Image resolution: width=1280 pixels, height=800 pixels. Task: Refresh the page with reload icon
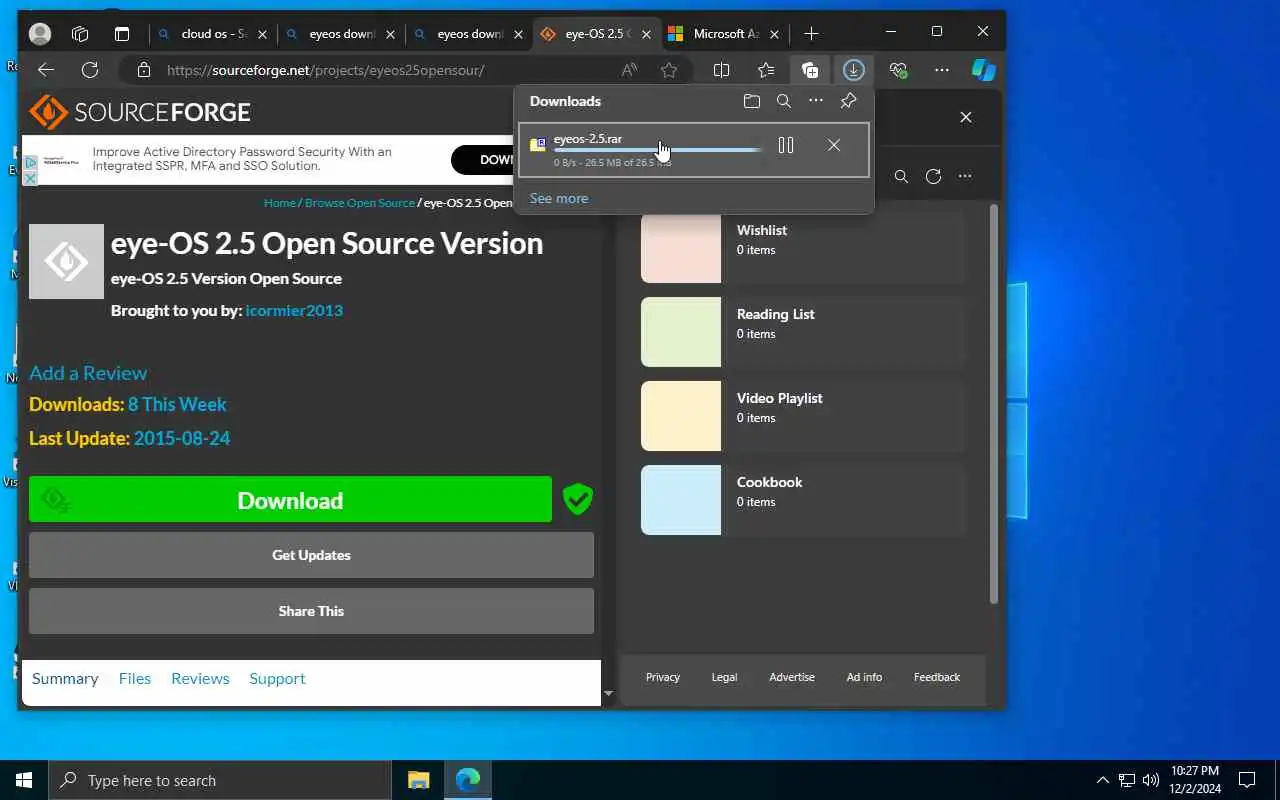(90, 70)
